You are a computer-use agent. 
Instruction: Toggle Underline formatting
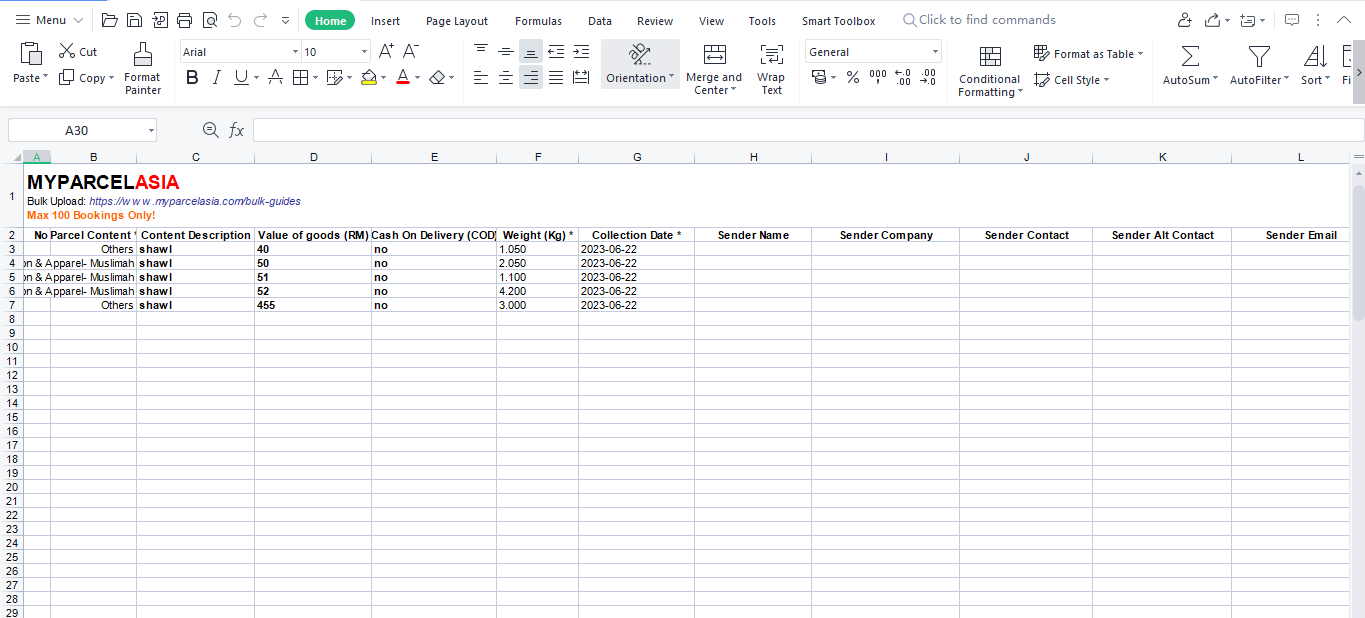pyautogui.click(x=241, y=77)
